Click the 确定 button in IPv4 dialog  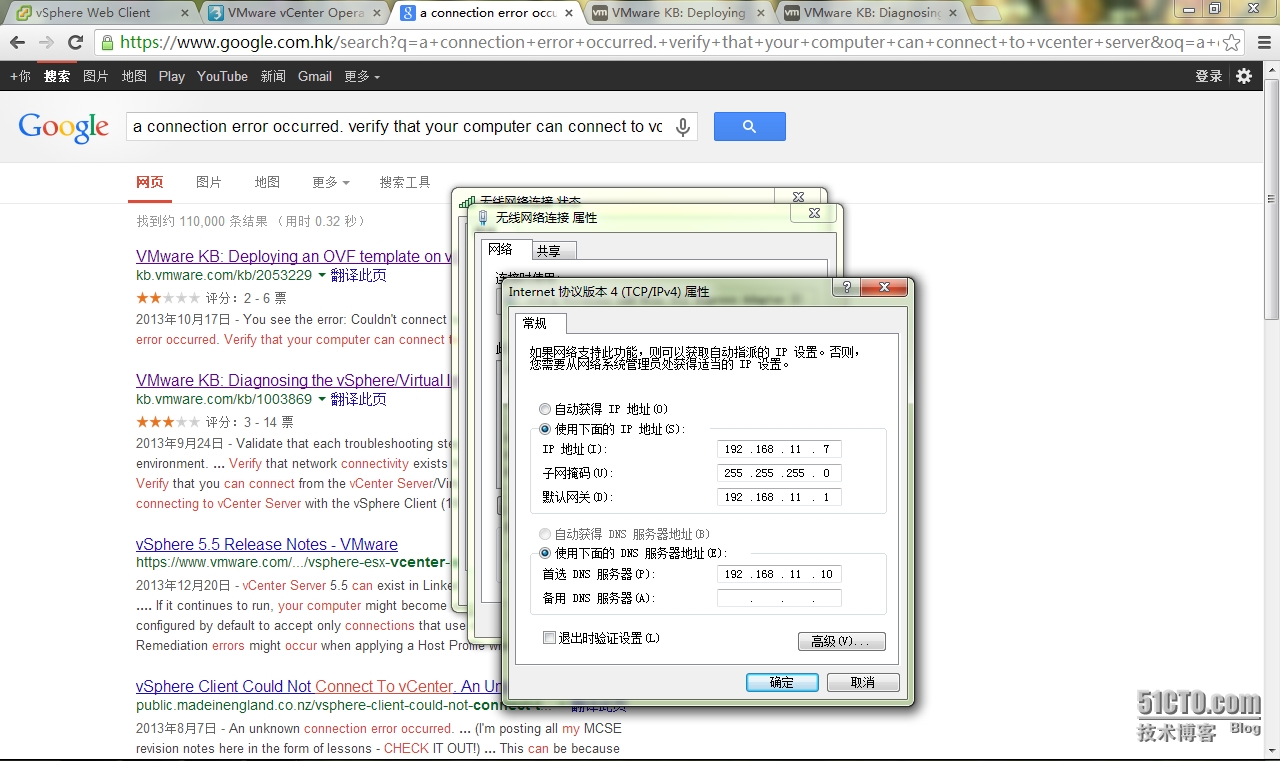click(782, 682)
